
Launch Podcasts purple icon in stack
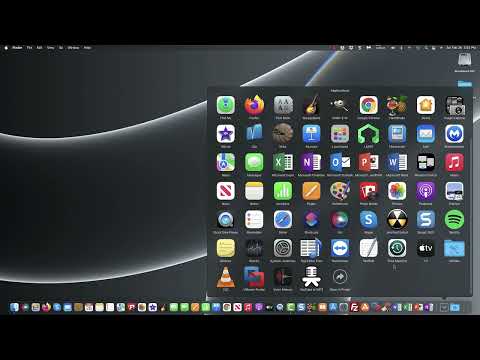click(426, 191)
